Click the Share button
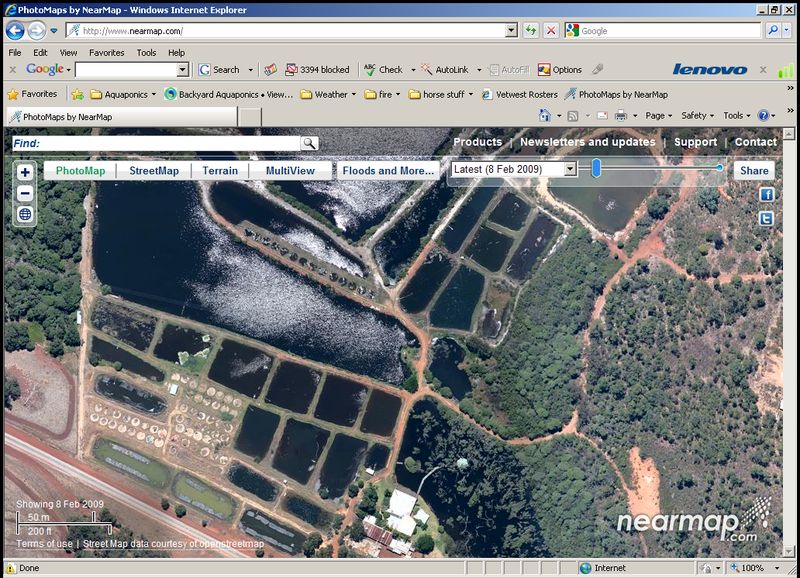This screenshot has width=800, height=578. click(754, 171)
